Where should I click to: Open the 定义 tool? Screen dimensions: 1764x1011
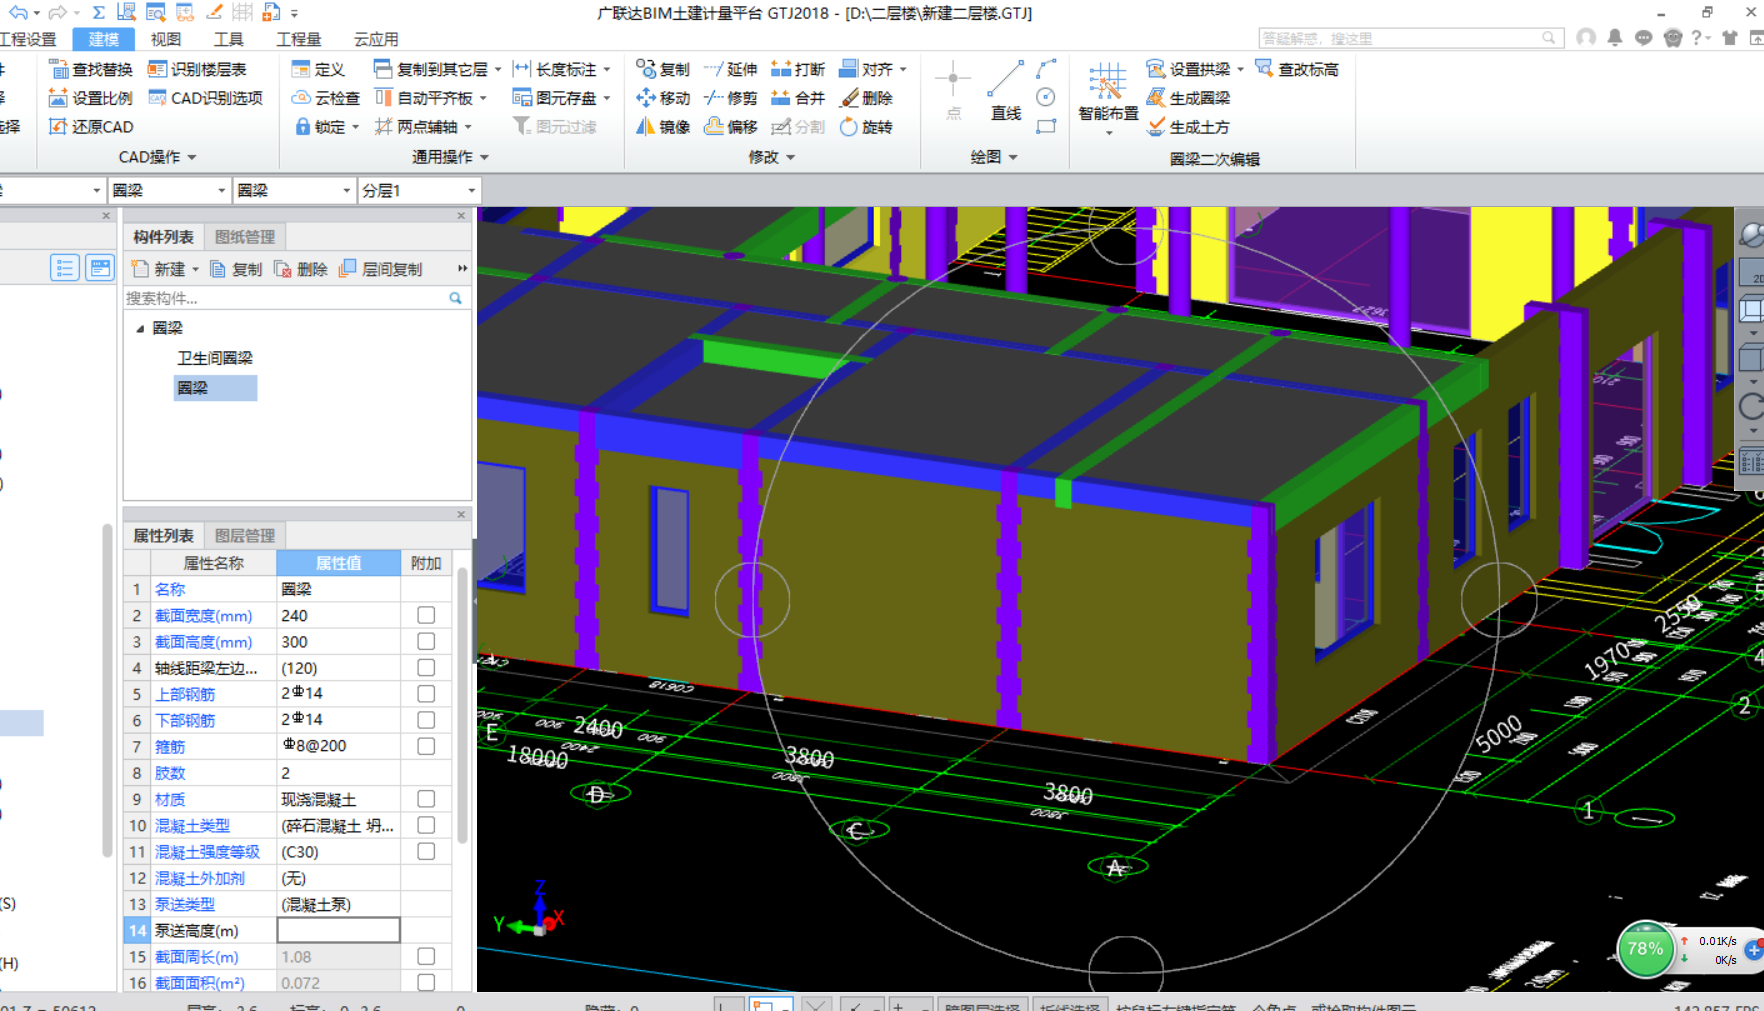tap(318, 69)
